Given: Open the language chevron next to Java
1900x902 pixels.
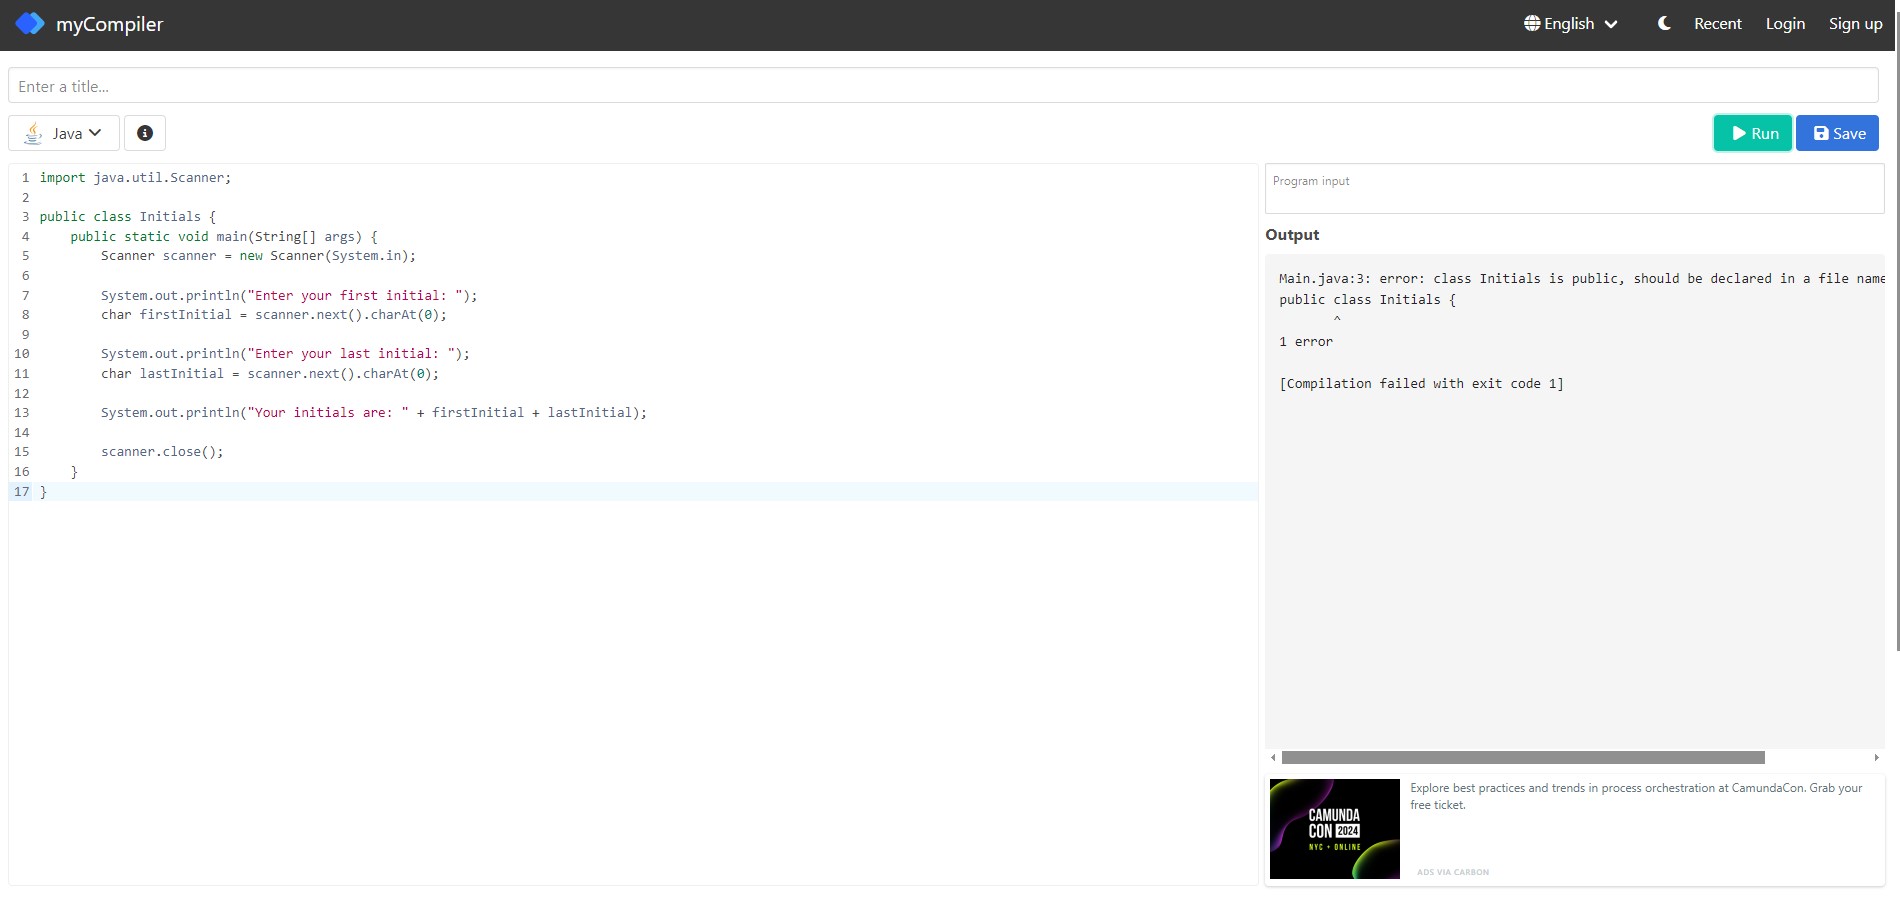Looking at the screenshot, I should (x=95, y=132).
